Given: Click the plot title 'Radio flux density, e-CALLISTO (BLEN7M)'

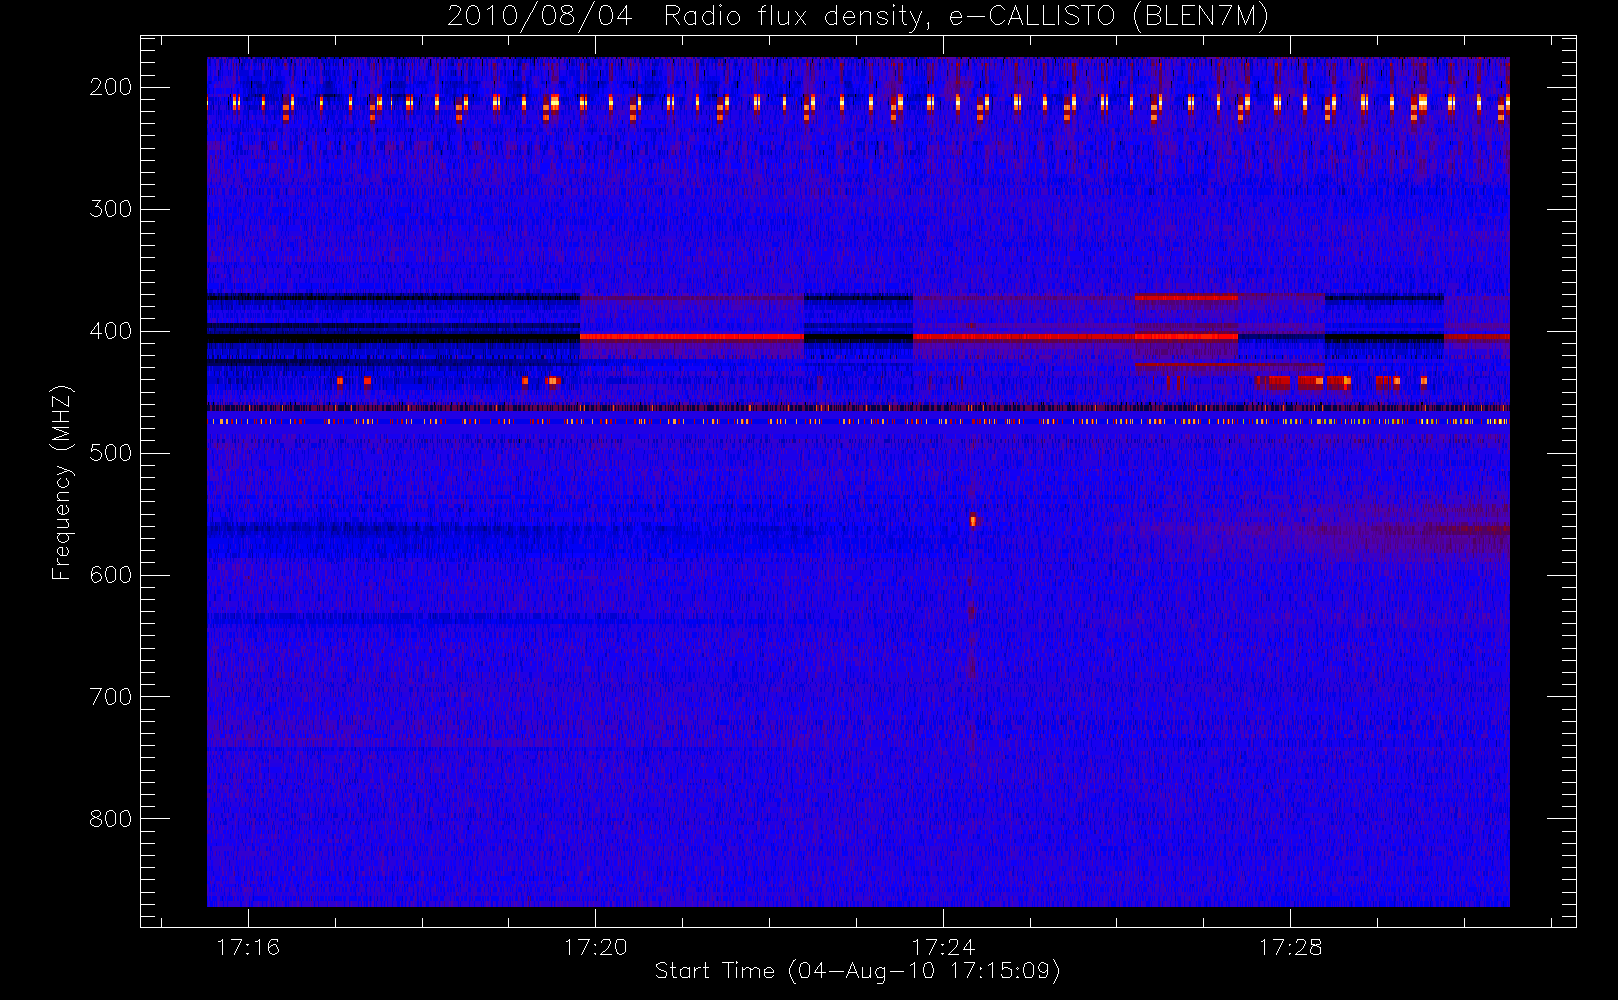Looking at the screenshot, I should 966,17.
